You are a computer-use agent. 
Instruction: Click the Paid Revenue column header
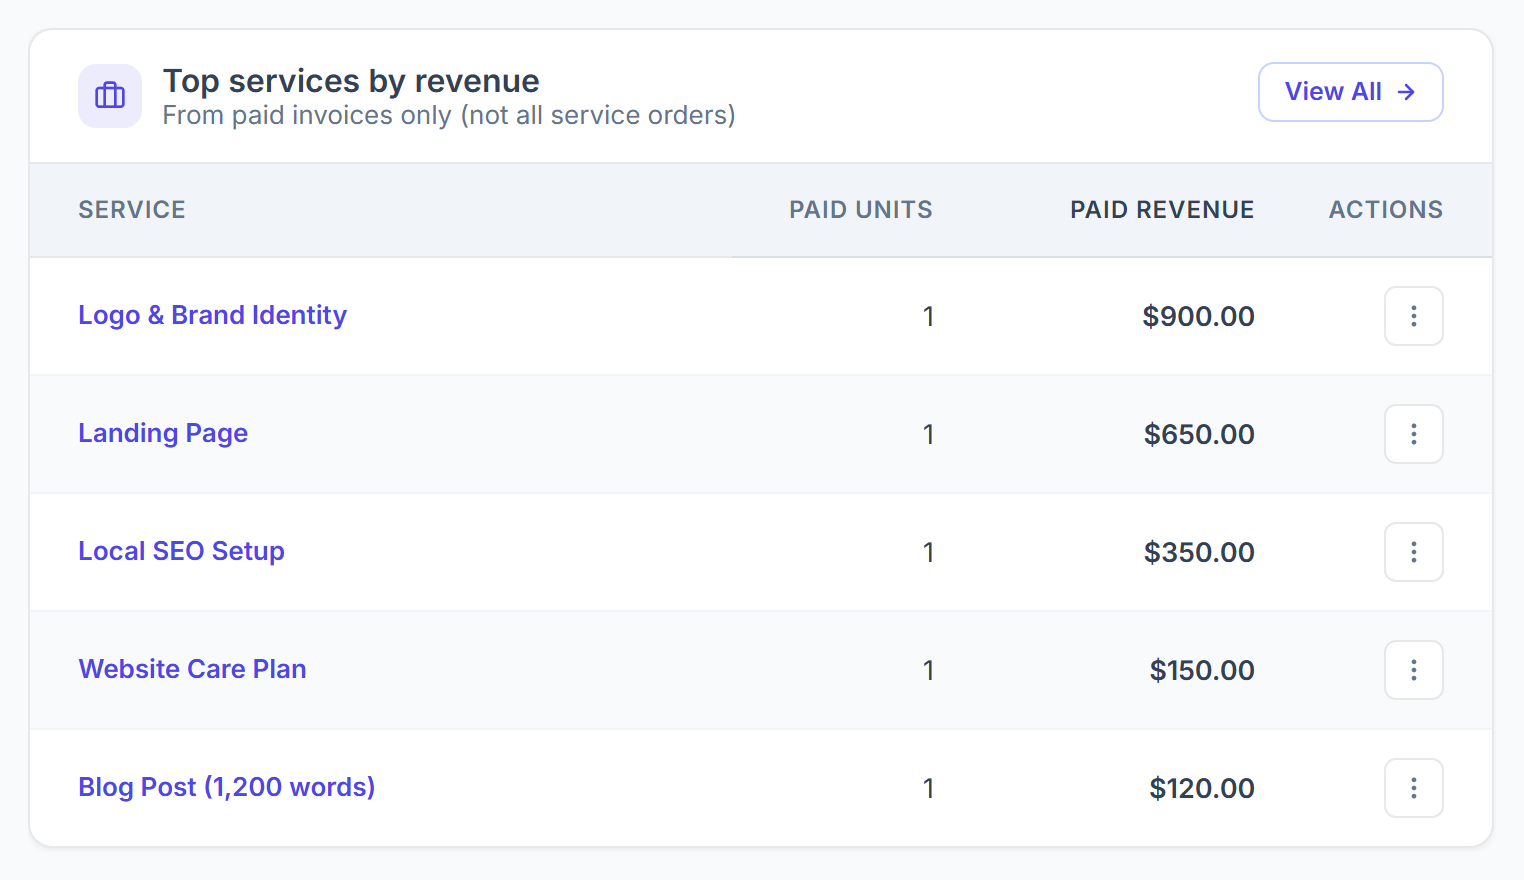[1162, 210]
